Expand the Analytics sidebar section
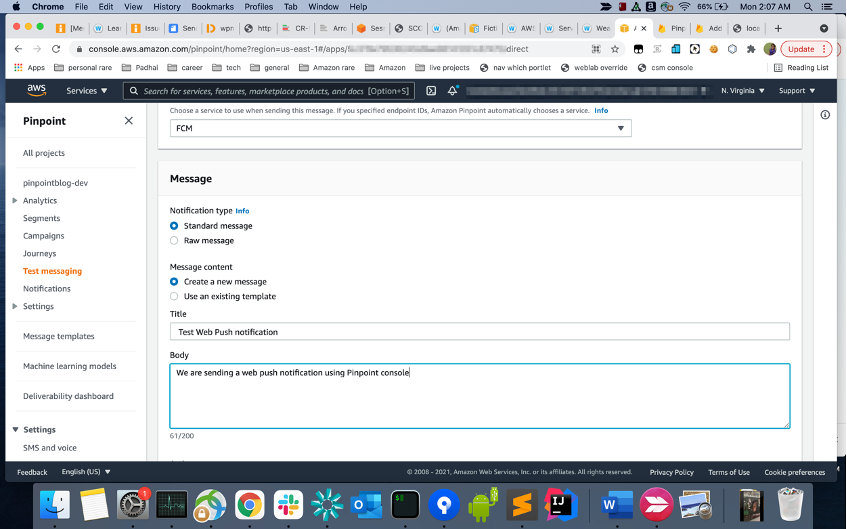The height and width of the screenshot is (529, 847). [15, 200]
